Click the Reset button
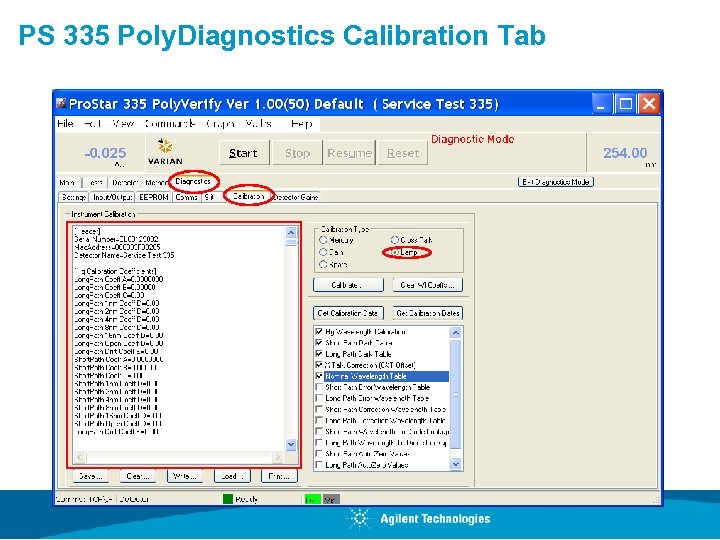 [x=403, y=153]
